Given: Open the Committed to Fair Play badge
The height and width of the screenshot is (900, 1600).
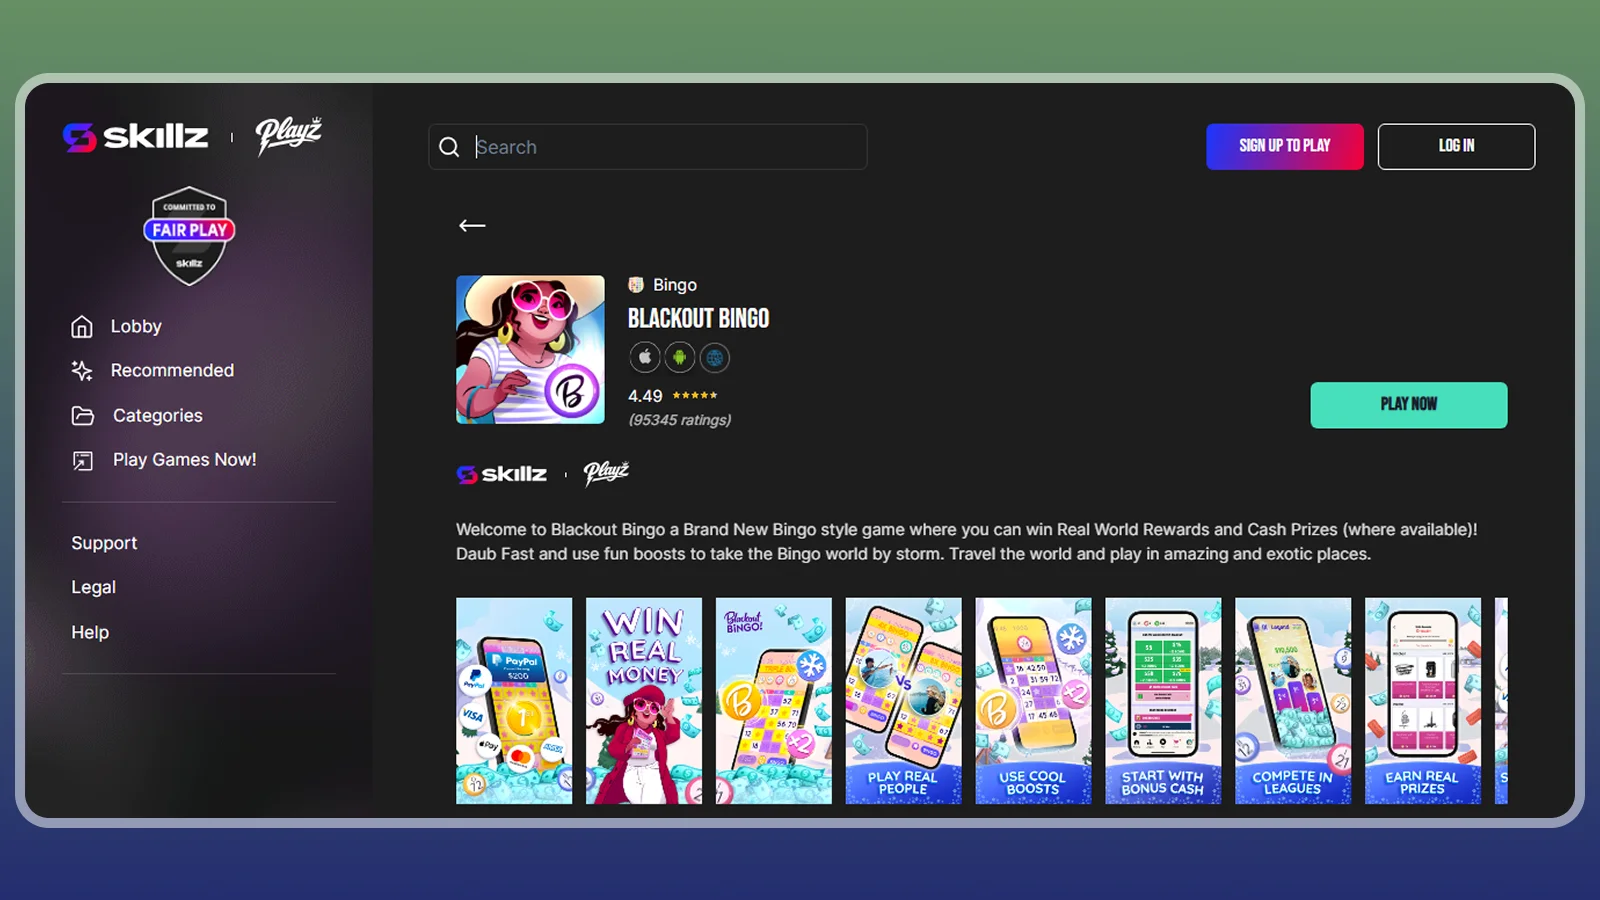Looking at the screenshot, I should point(189,236).
